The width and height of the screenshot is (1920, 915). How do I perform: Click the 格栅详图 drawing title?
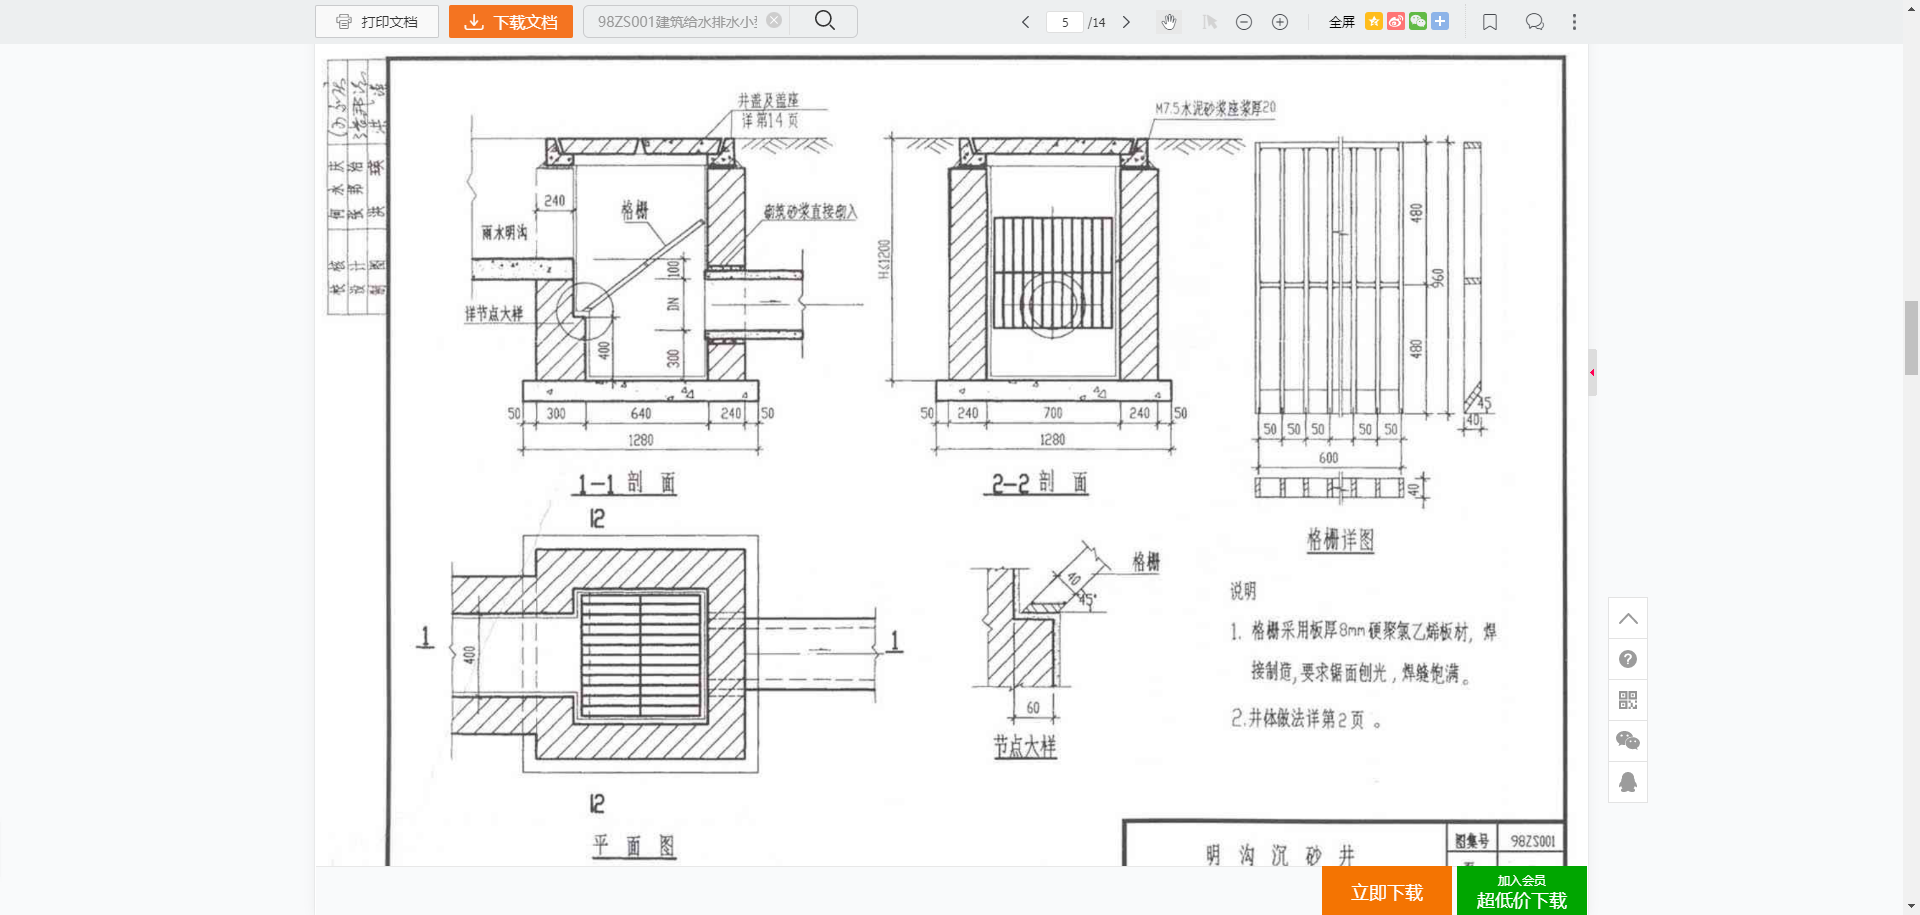tap(1340, 541)
